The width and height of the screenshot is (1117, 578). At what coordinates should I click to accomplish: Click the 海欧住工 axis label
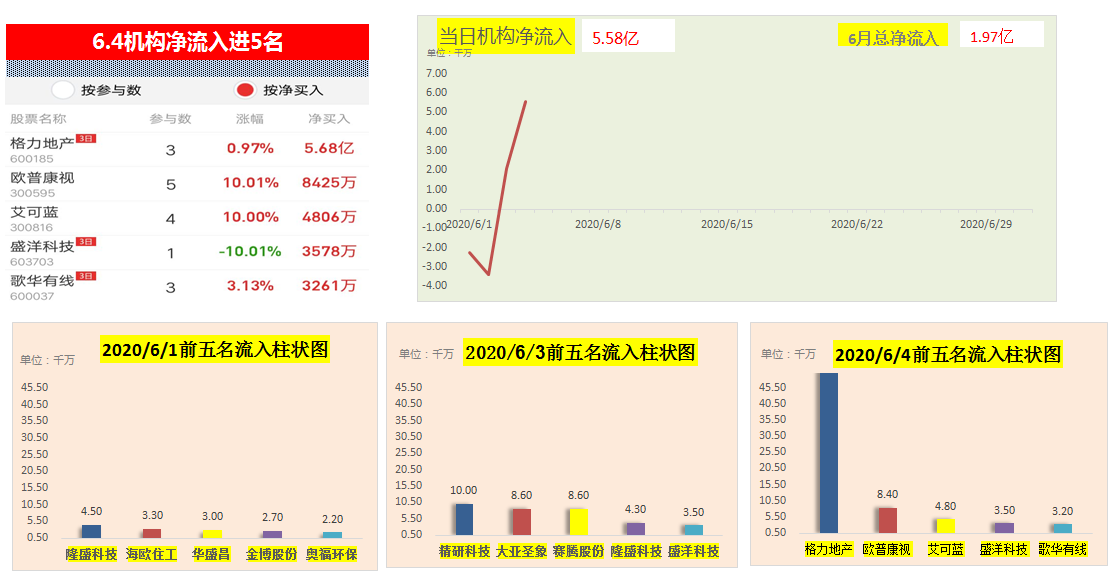tap(152, 554)
